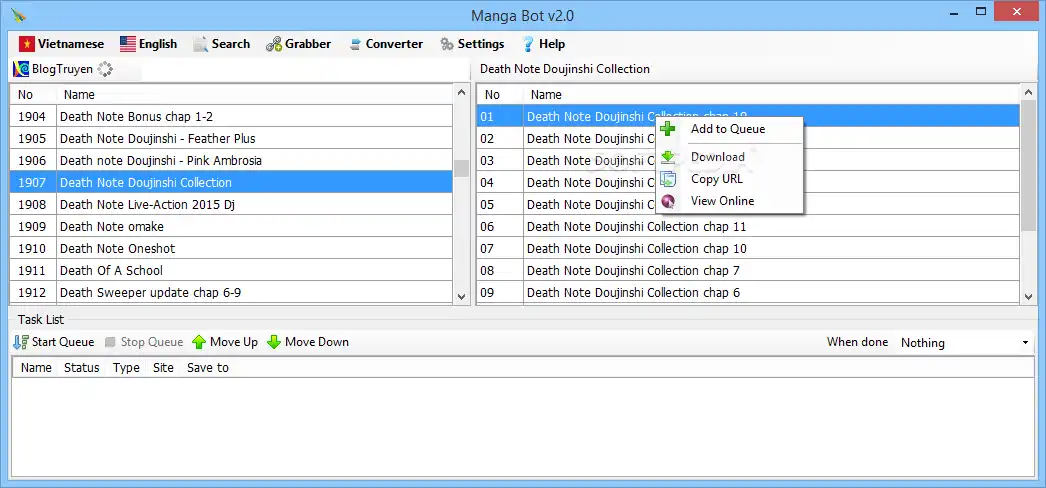Select Death Note Live-Action 2015 Dj

pyautogui.click(x=231, y=205)
